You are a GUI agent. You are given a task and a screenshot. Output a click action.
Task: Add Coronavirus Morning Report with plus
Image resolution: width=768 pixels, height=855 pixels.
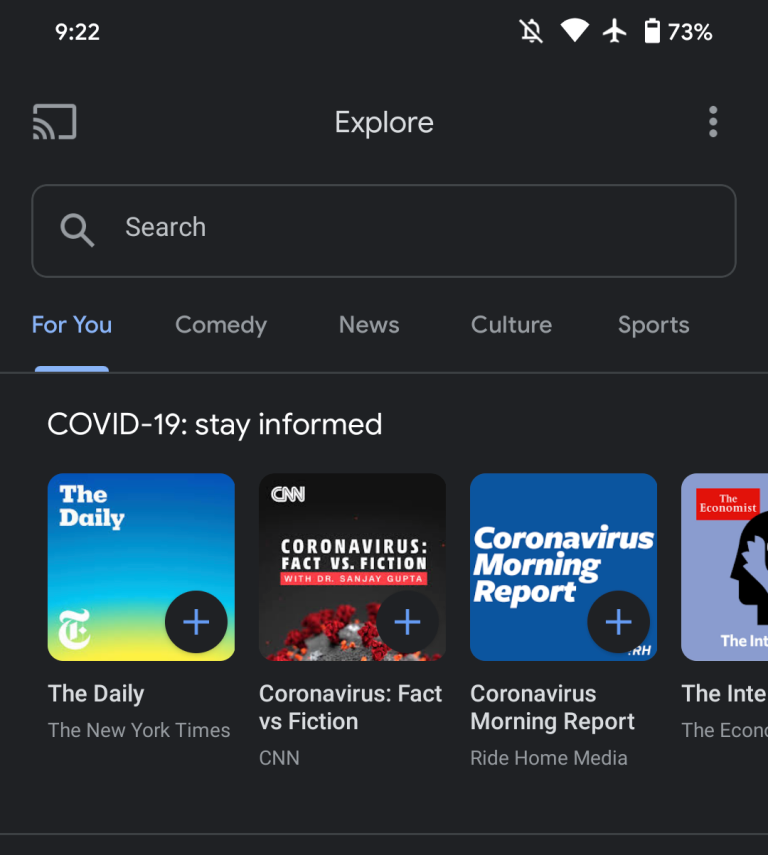618,622
